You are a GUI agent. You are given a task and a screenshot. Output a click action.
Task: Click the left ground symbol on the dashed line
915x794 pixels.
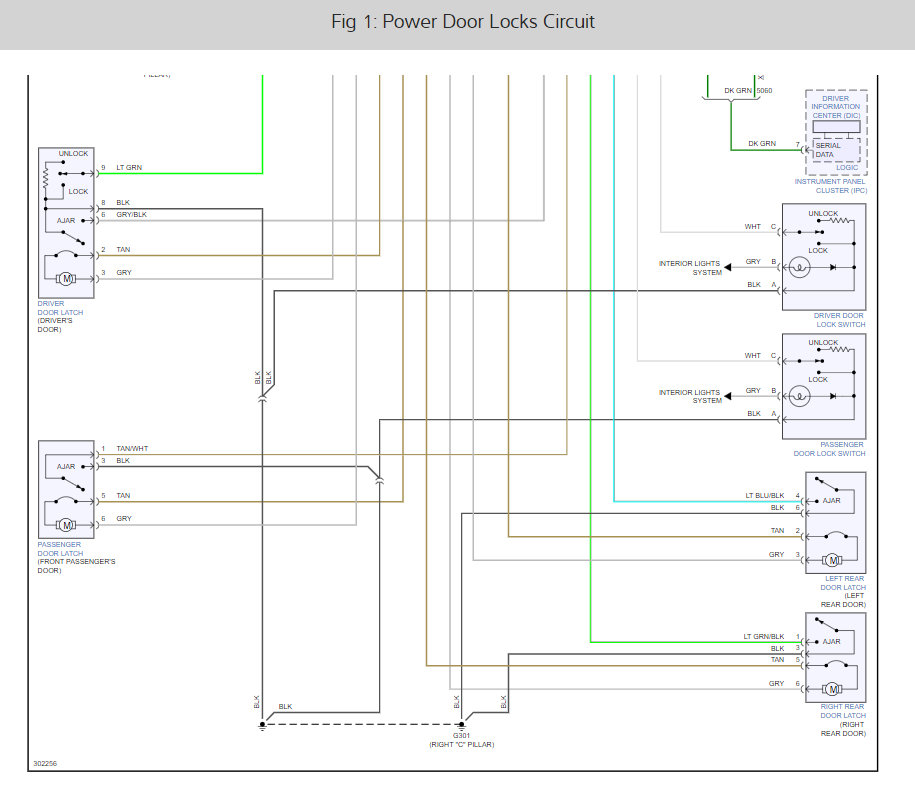(263, 726)
